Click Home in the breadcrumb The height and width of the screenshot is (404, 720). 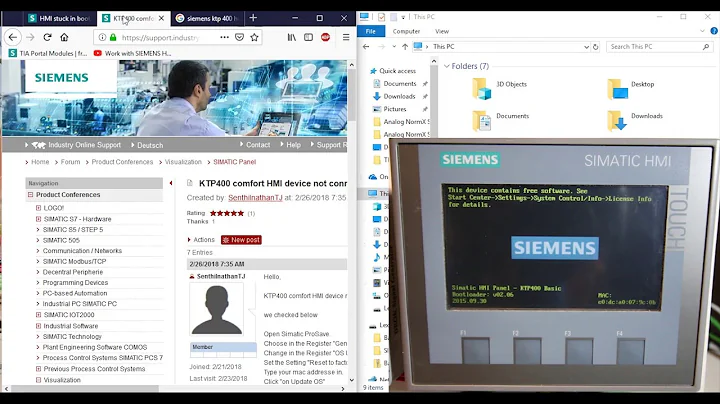point(40,162)
